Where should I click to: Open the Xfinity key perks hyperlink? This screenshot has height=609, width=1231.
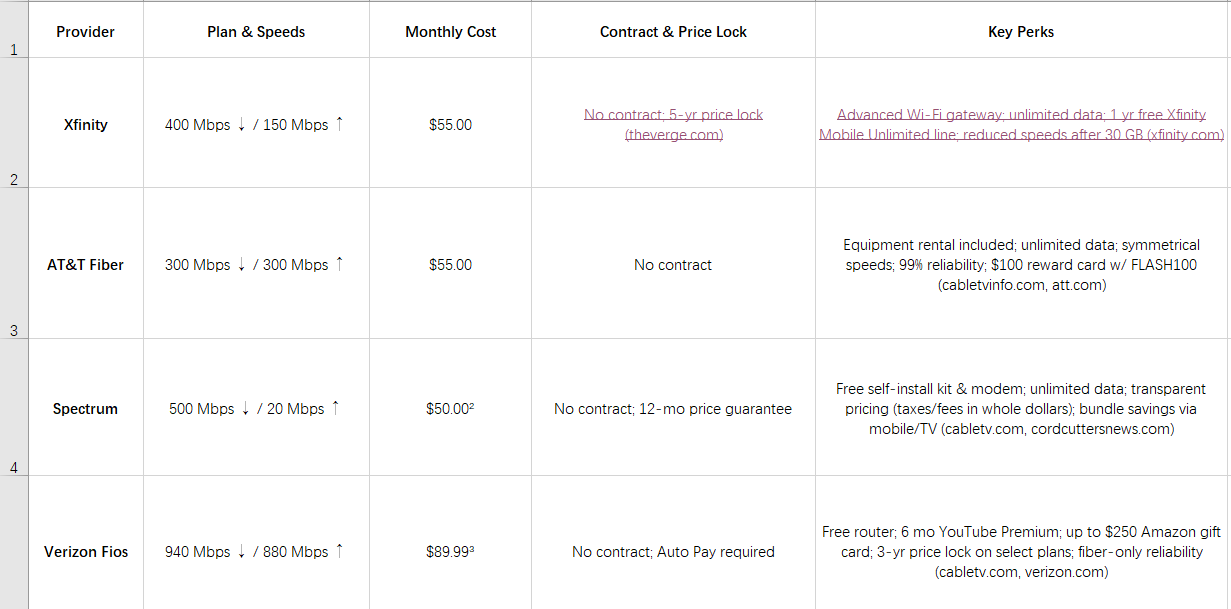click(1021, 125)
